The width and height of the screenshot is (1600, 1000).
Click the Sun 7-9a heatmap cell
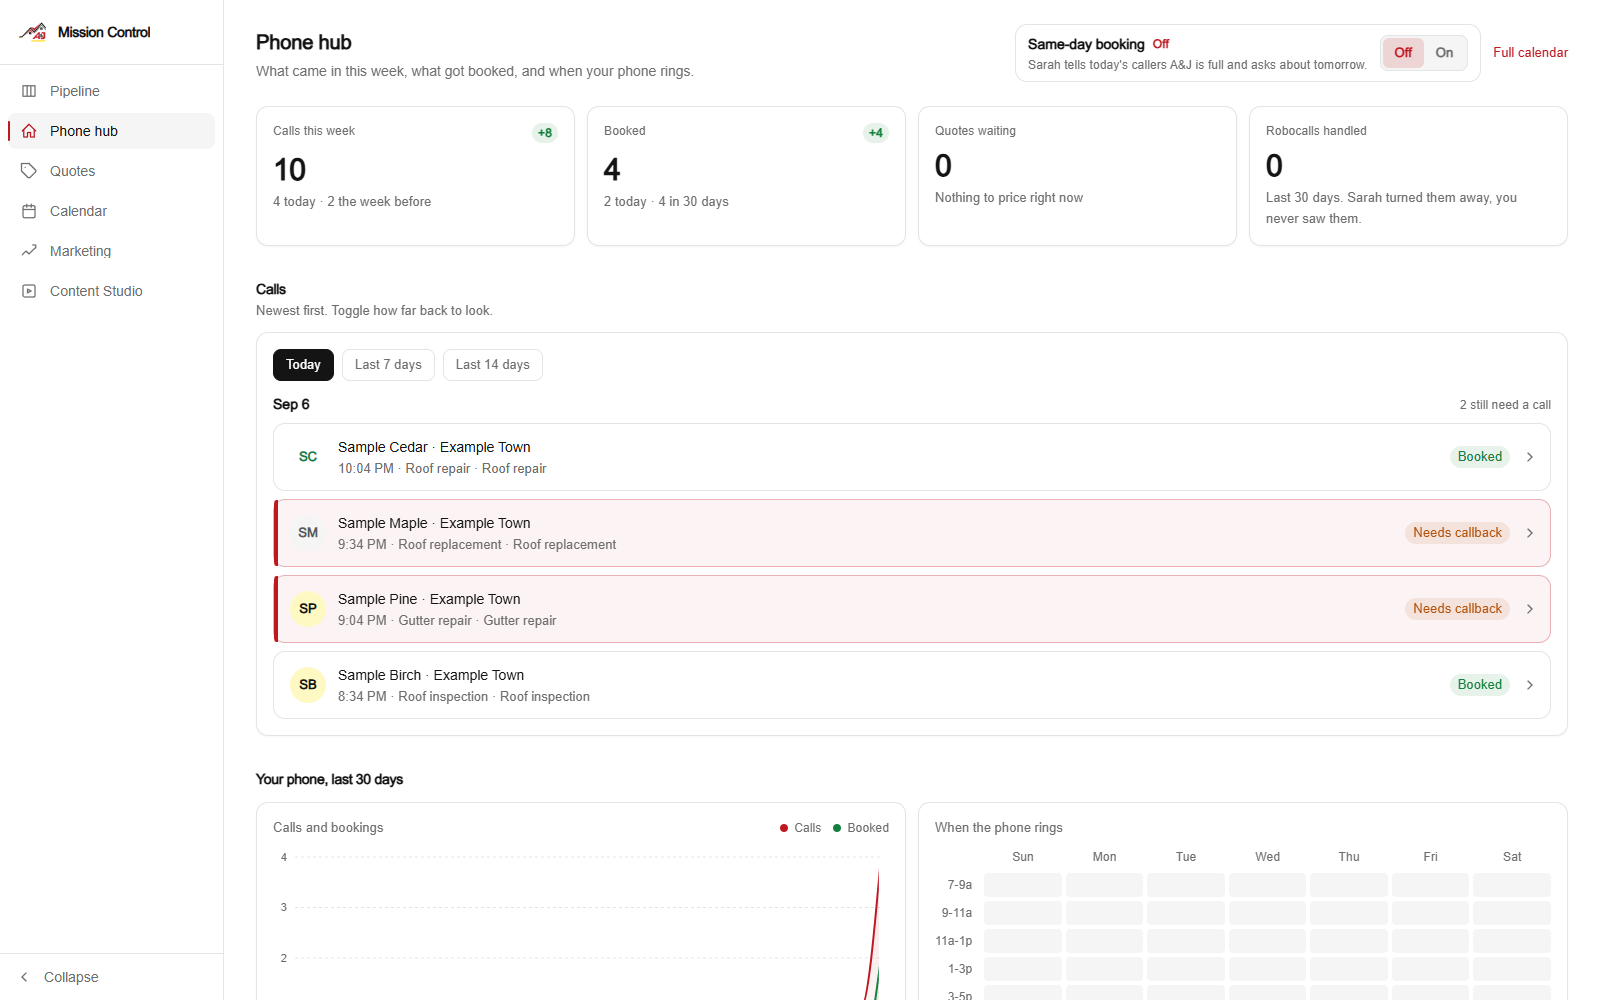pos(1023,885)
